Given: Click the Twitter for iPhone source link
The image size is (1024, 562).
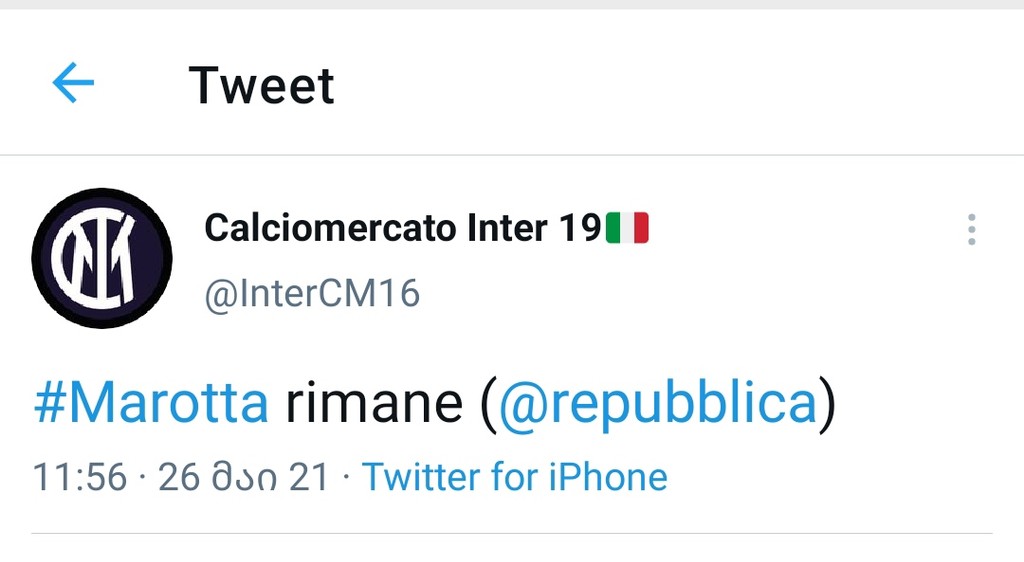Looking at the screenshot, I should (x=515, y=476).
